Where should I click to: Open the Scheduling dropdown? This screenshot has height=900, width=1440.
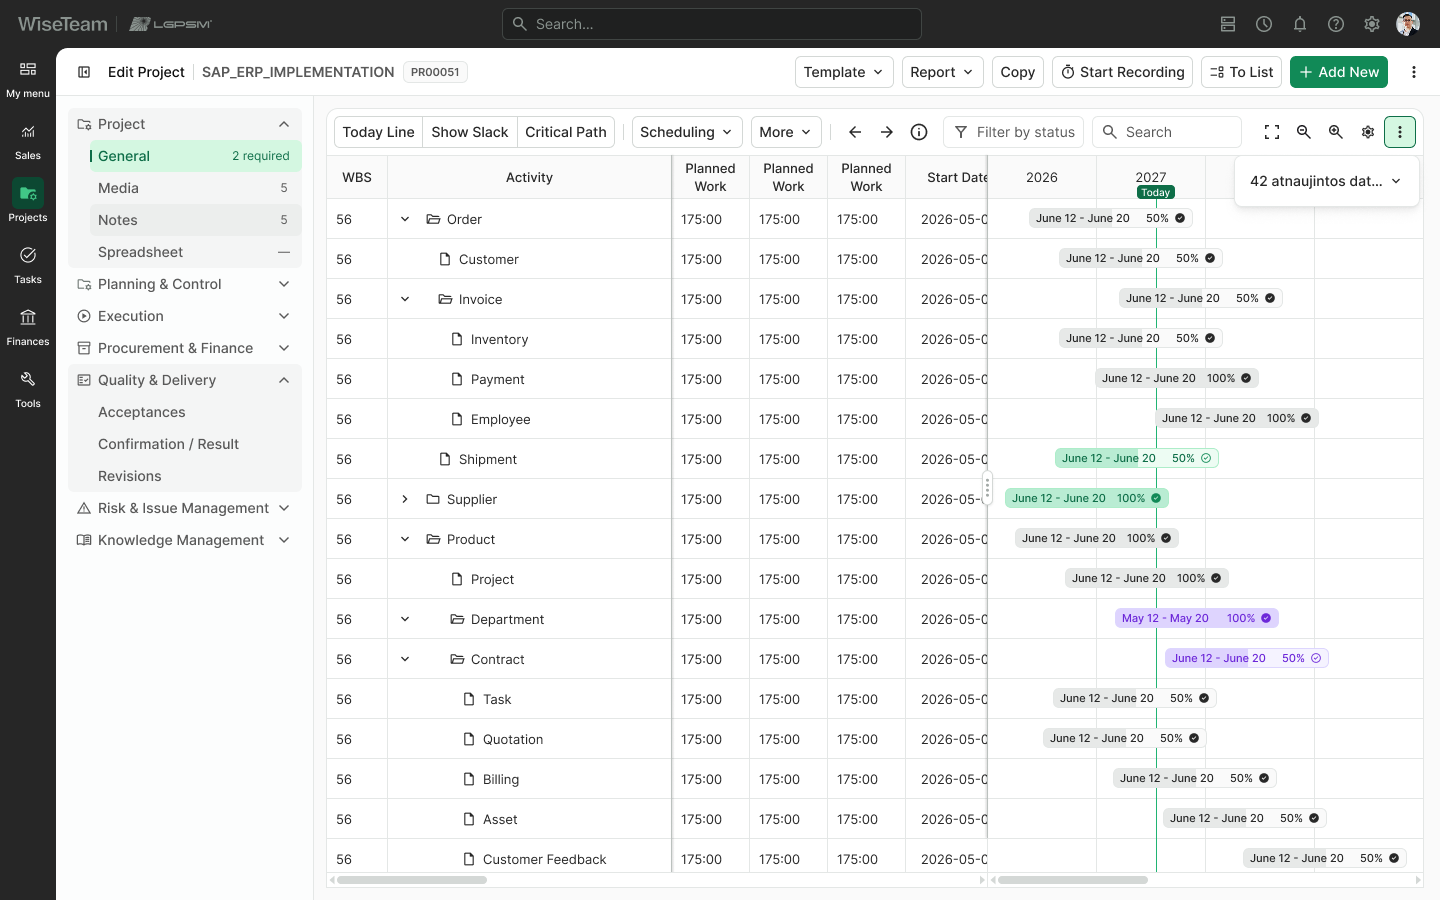tap(687, 132)
